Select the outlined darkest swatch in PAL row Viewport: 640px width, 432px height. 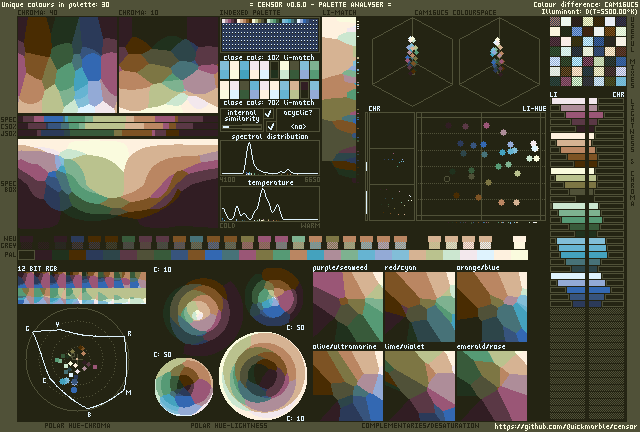click(x=27, y=255)
